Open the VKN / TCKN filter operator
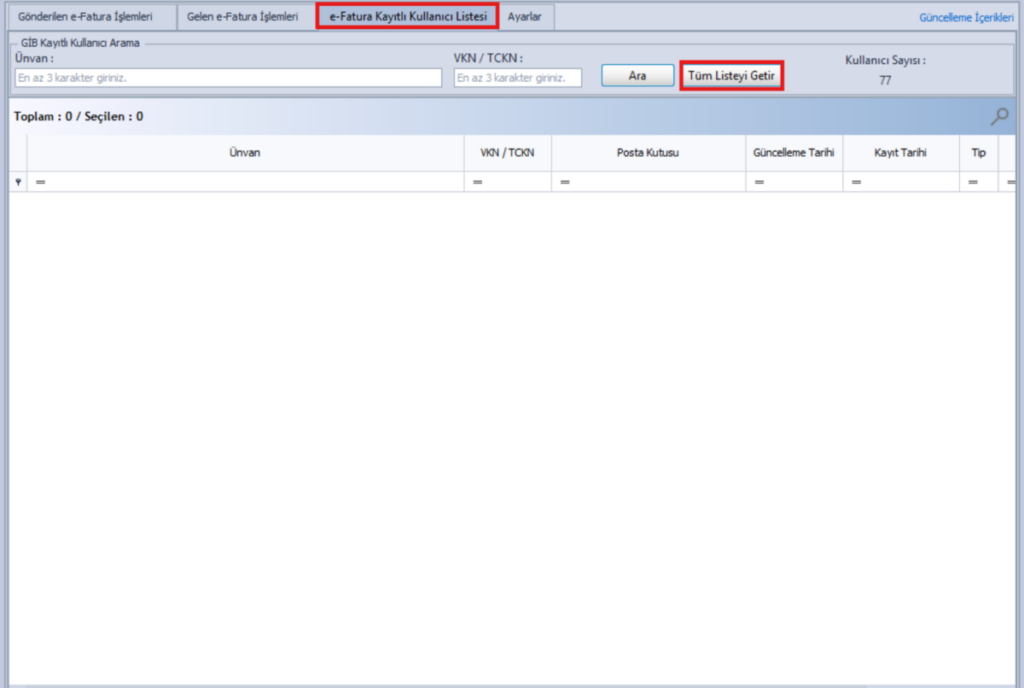 coord(477,182)
